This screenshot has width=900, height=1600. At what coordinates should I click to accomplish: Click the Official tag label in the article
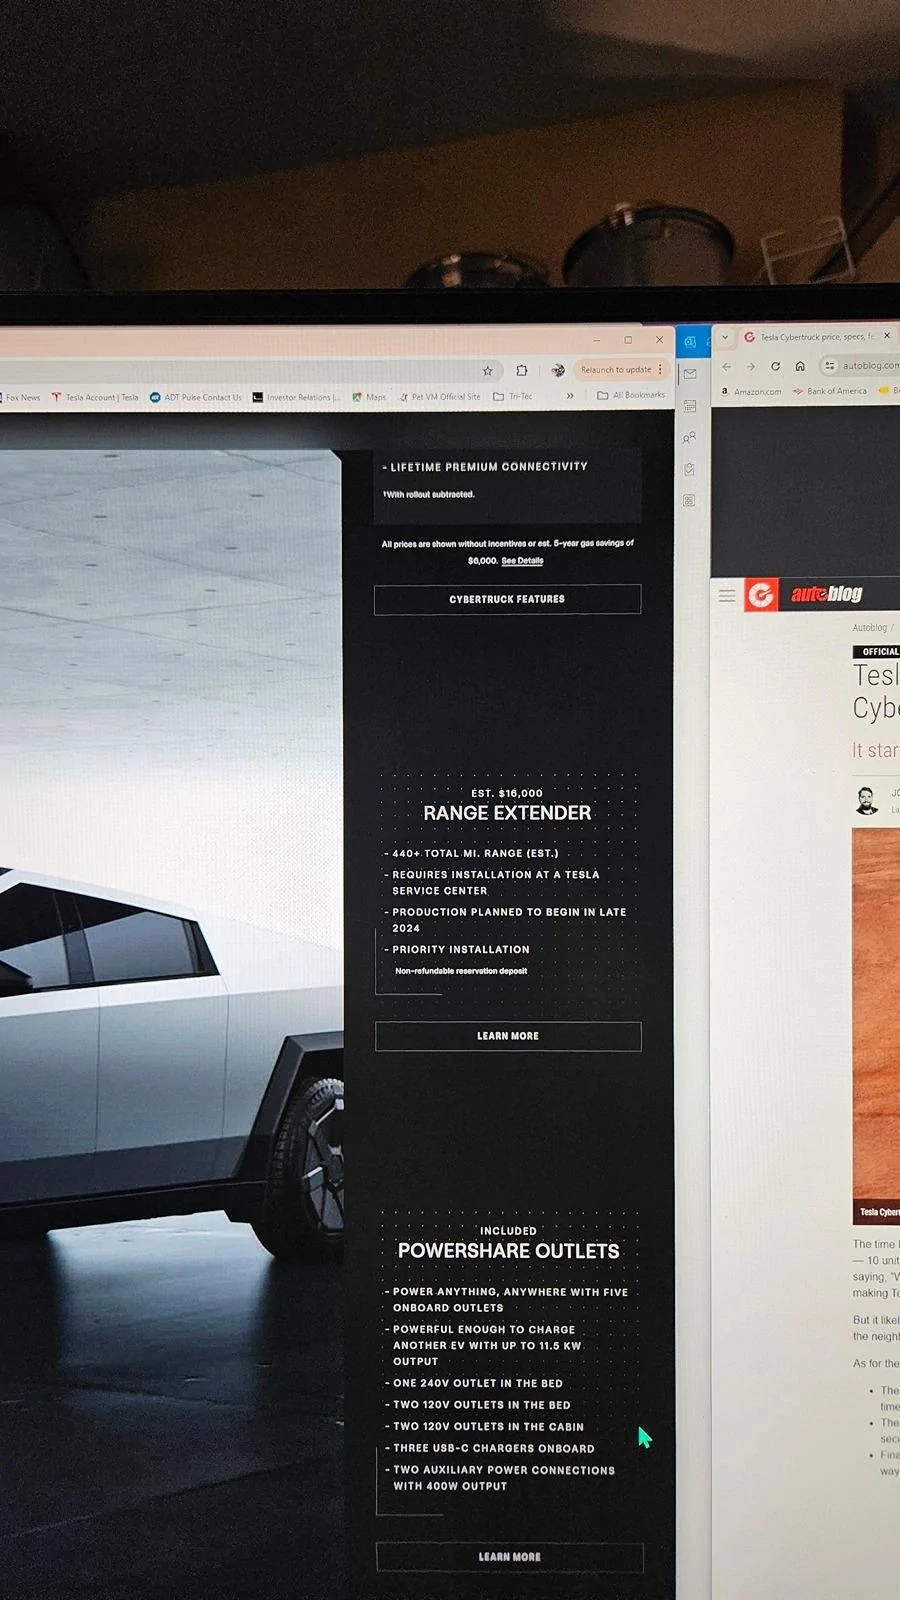877,652
